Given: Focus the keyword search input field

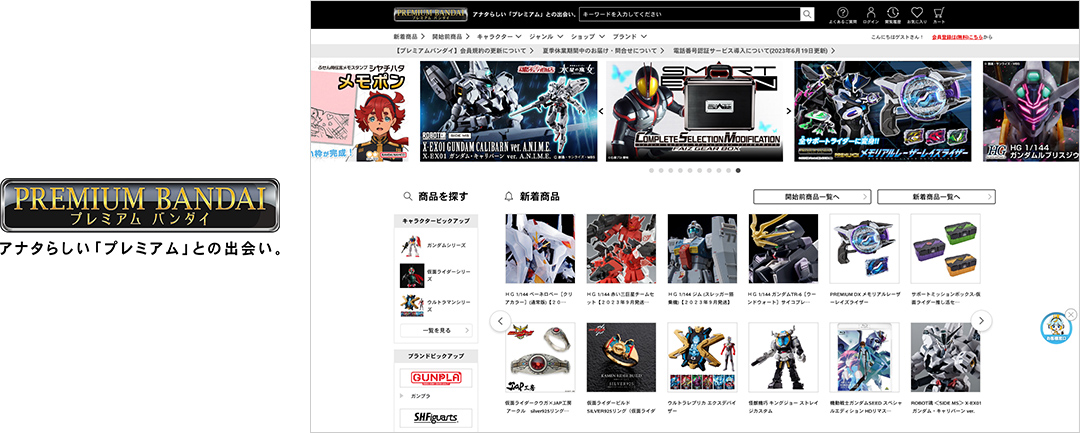Looking at the screenshot, I should click(x=689, y=14).
